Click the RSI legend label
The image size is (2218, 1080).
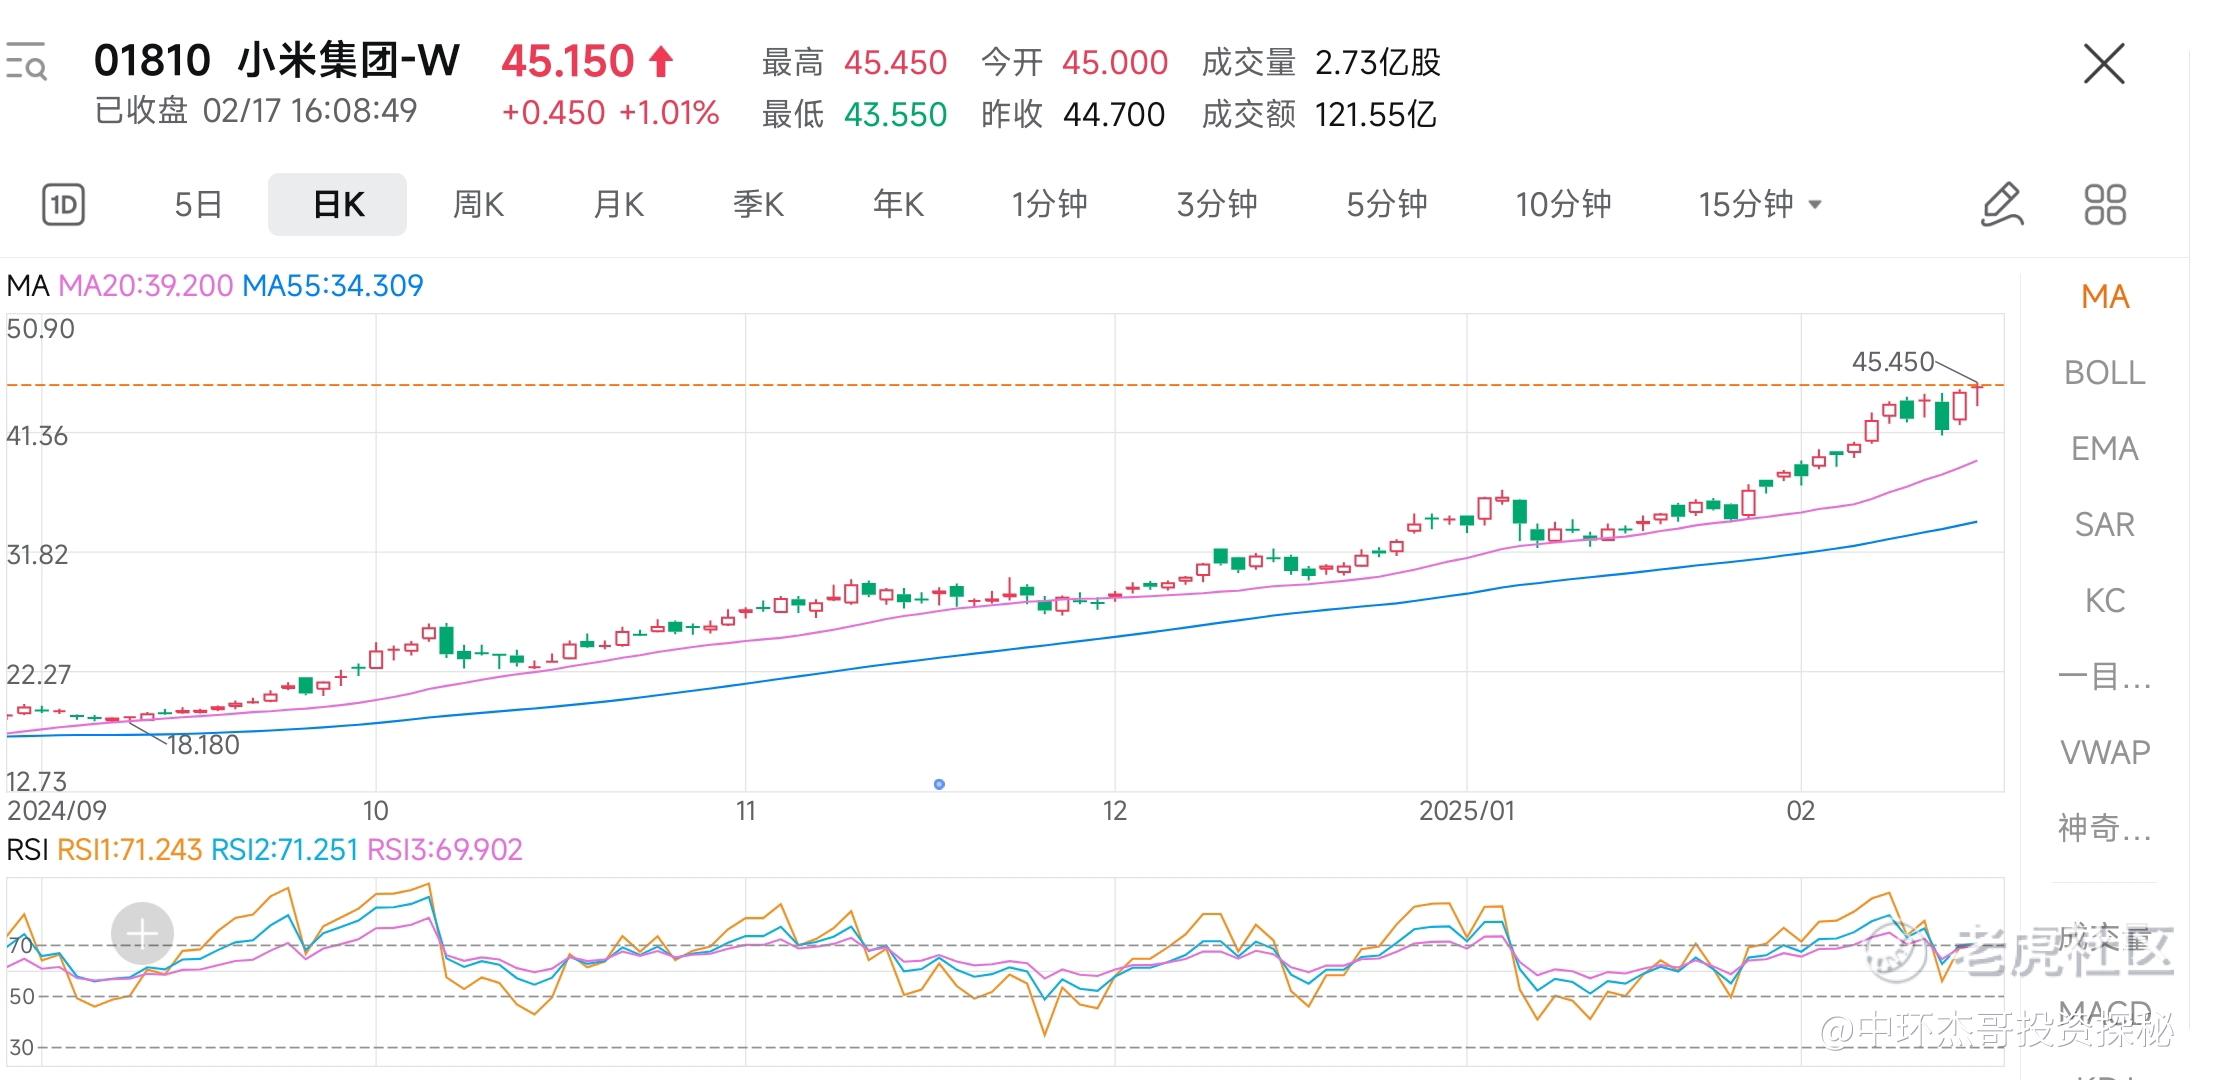[27, 850]
